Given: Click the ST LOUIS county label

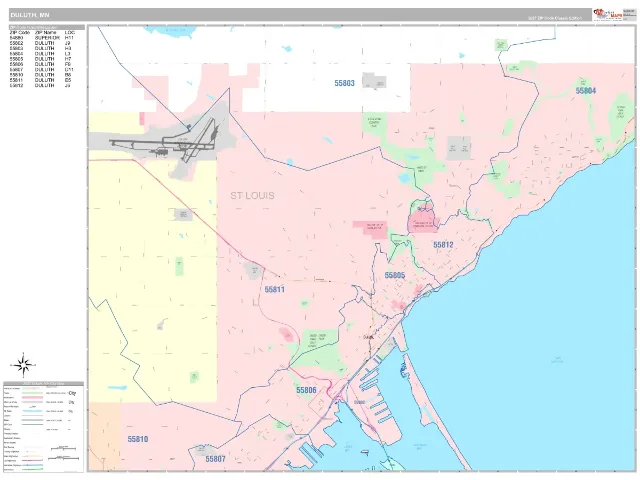Looking at the screenshot, I should click(x=252, y=196).
